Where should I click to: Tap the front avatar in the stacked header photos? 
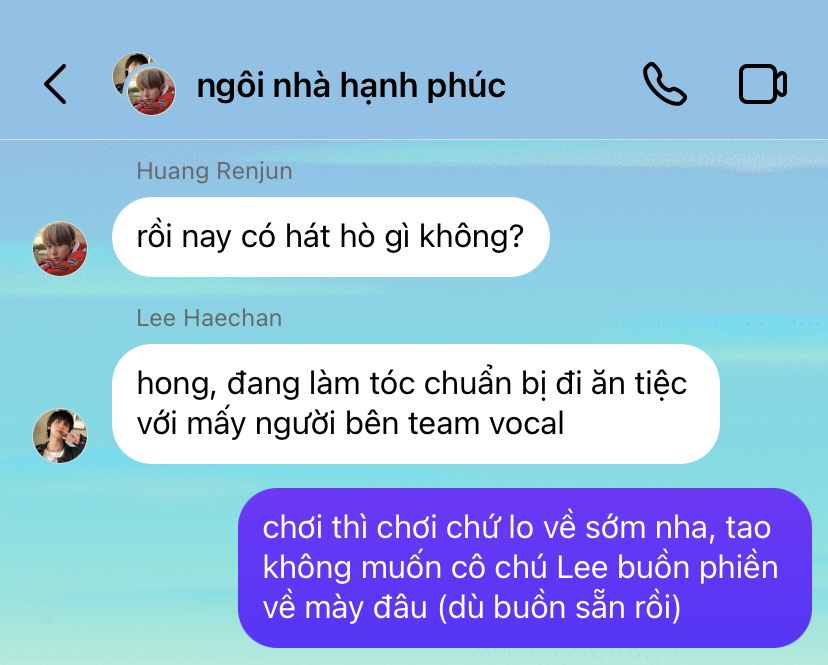tap(152, 91)
